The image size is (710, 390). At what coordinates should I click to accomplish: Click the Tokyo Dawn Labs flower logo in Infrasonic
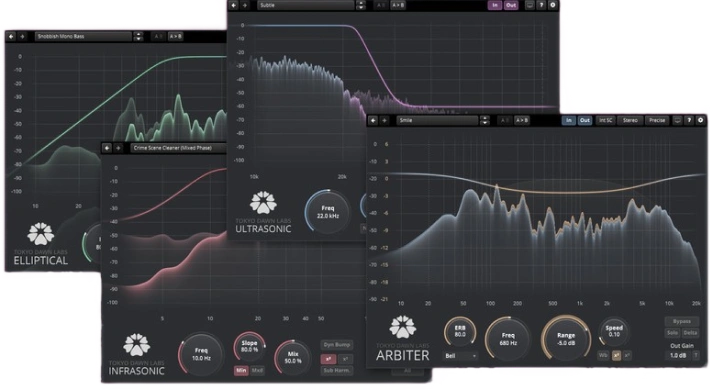point(136,345)
